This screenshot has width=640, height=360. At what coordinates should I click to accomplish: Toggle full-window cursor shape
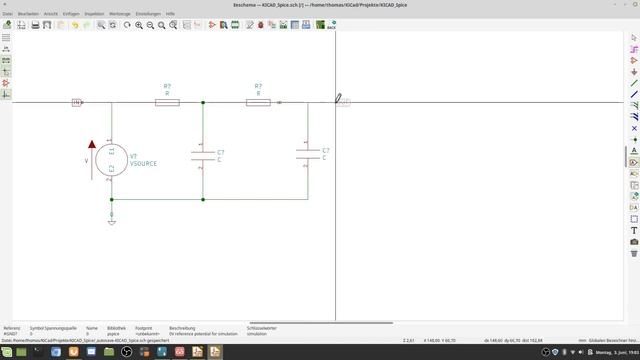pyautogui.click(x=6, y=72)
